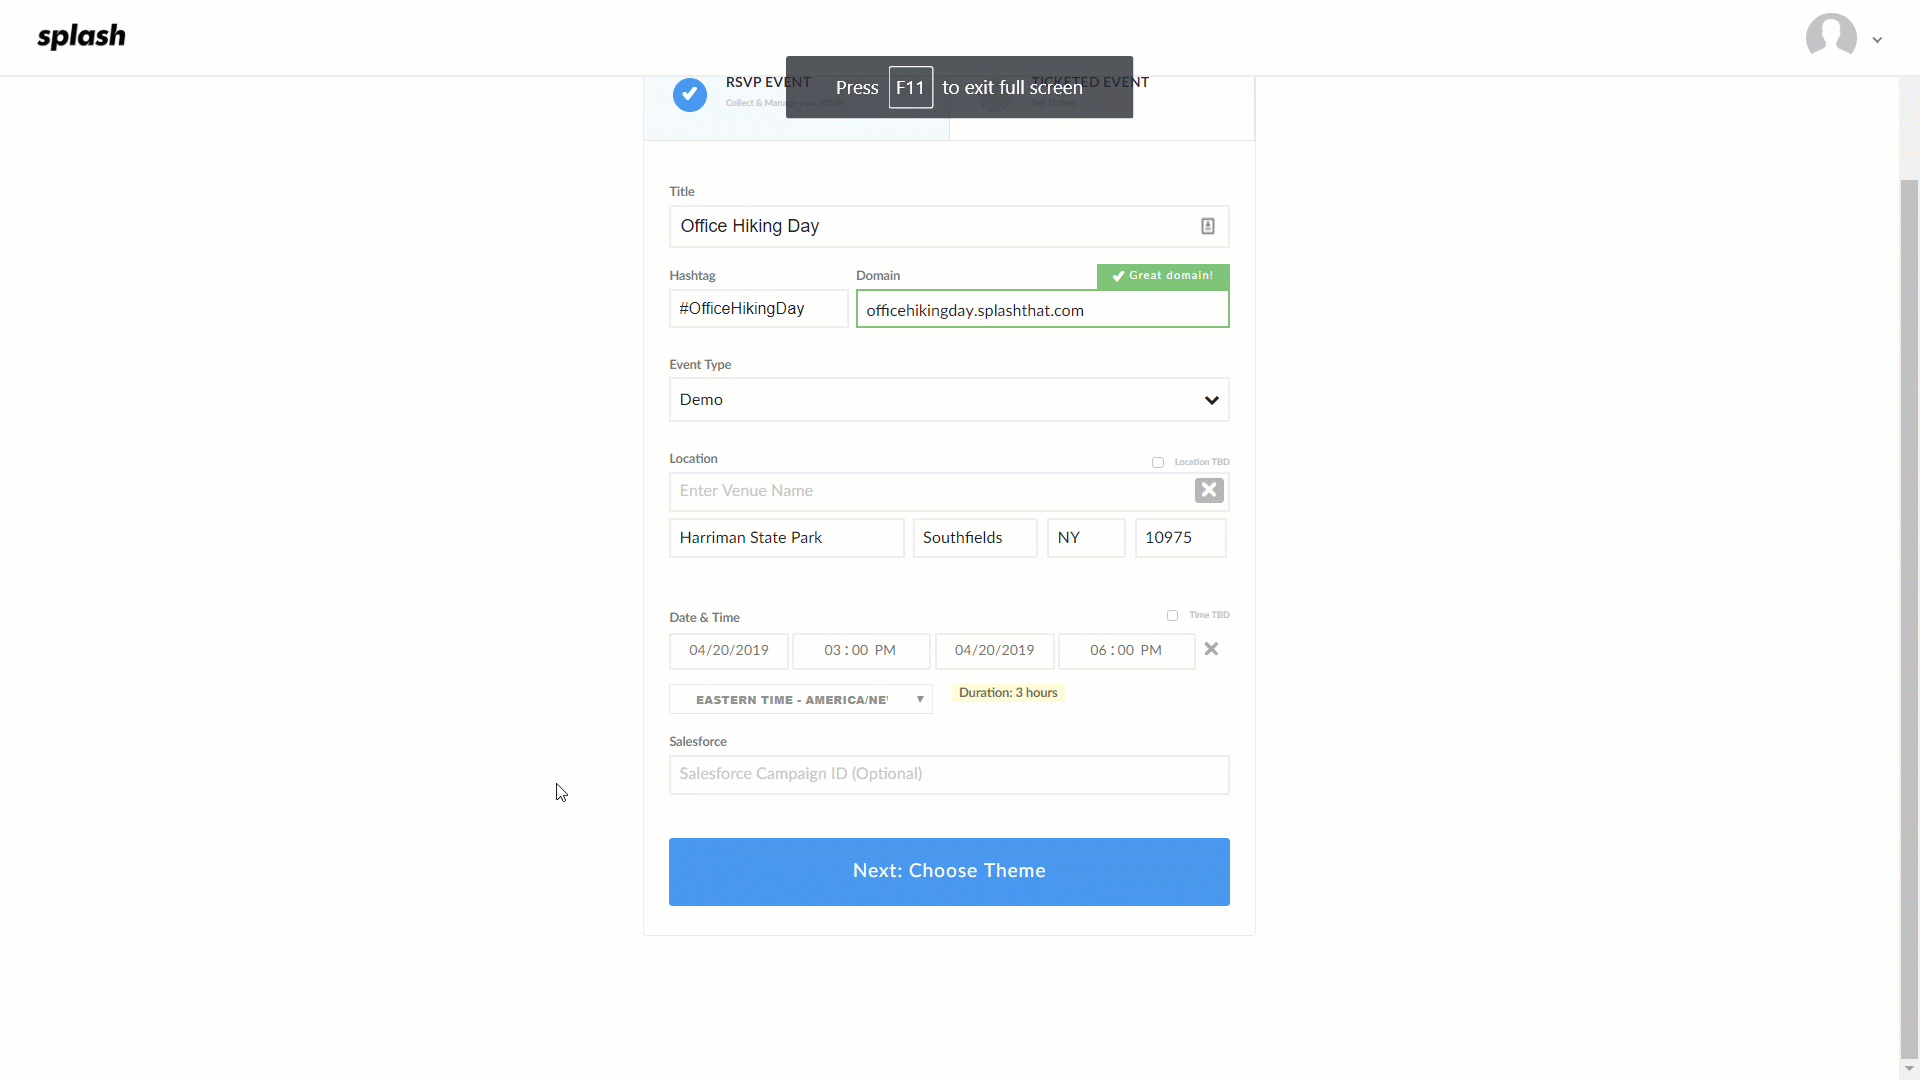
Task: Edit the Hashtag field #OfficeHikingDay
Action: [x=758, y=308]
